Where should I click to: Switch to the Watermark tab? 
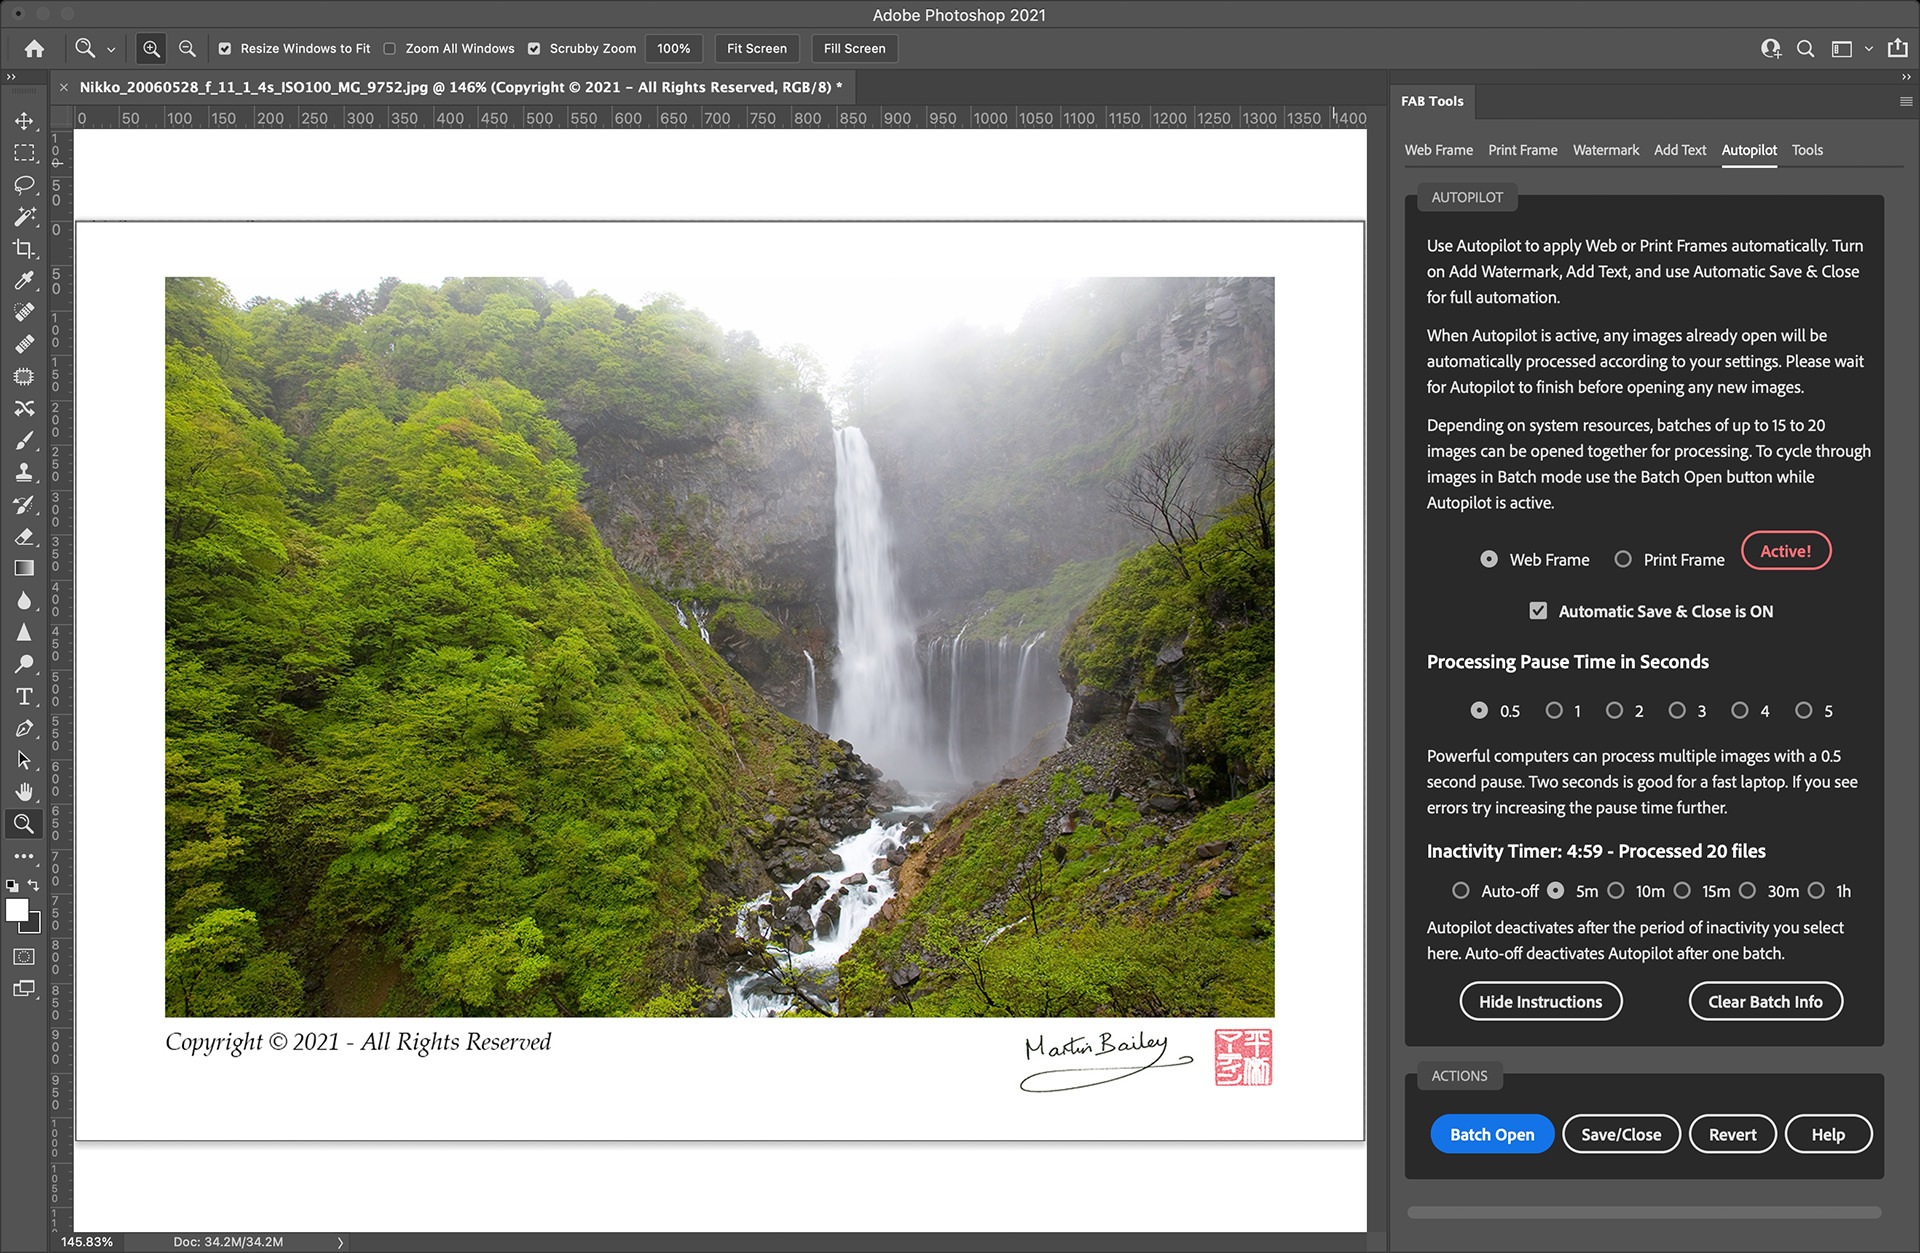click(x=1605, y=150)
